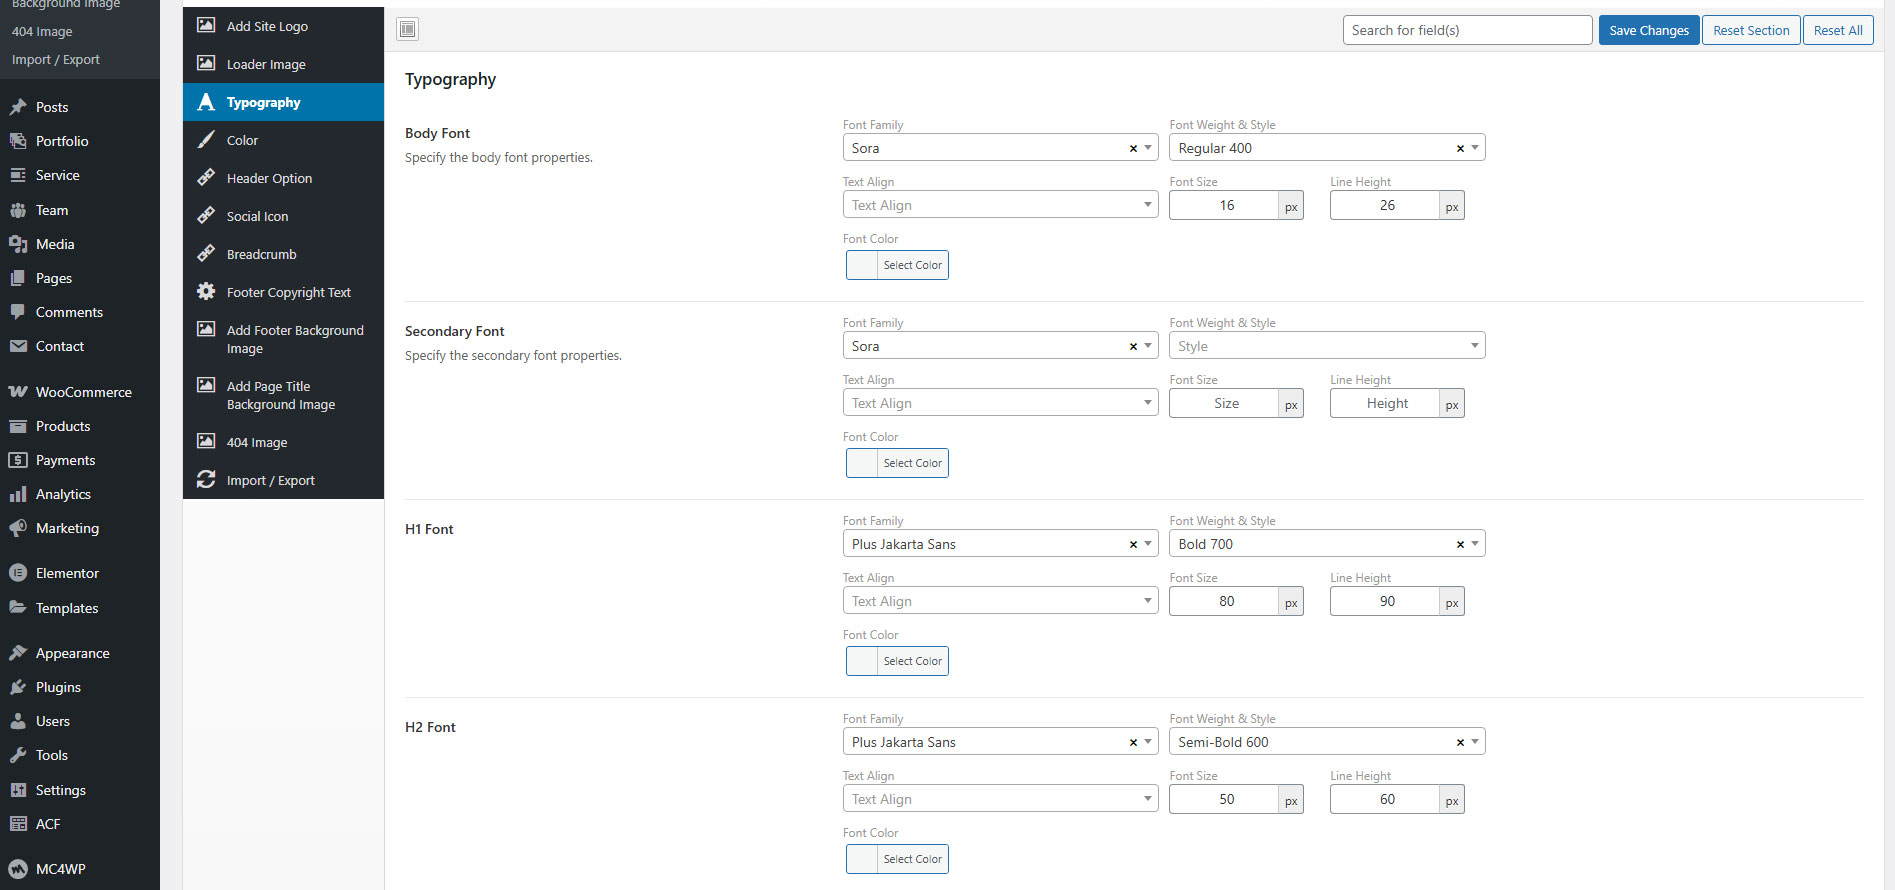
Task: Click the expand-all sections icon
Action: 407,30
